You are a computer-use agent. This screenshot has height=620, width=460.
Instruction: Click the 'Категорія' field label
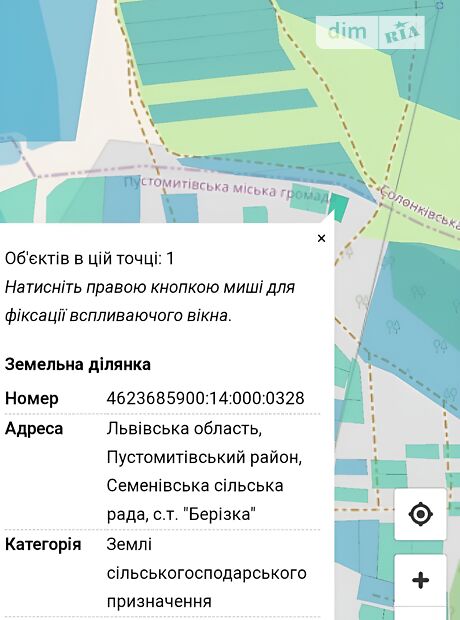(x=43, y=544)
